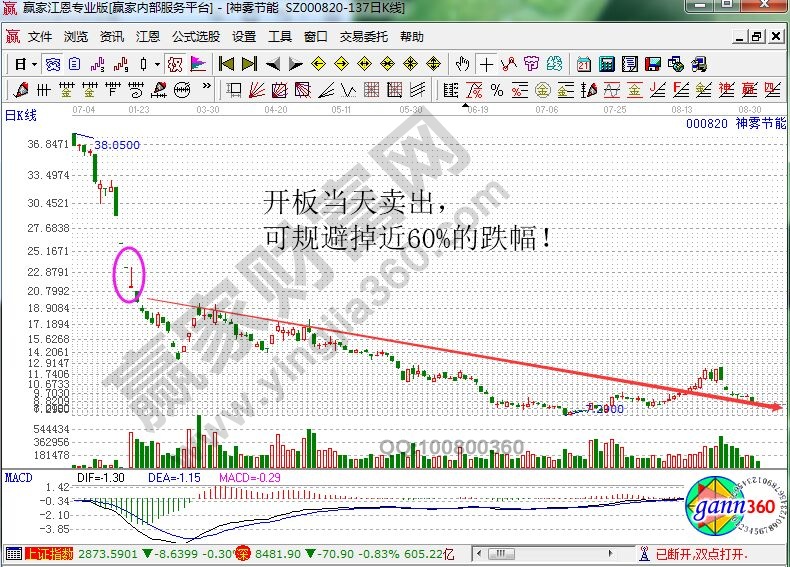Image resolution: width=790 pixels, height=567 pixels.
Task: Open the 日 period dropdown arrow
Action: (34, 64)
